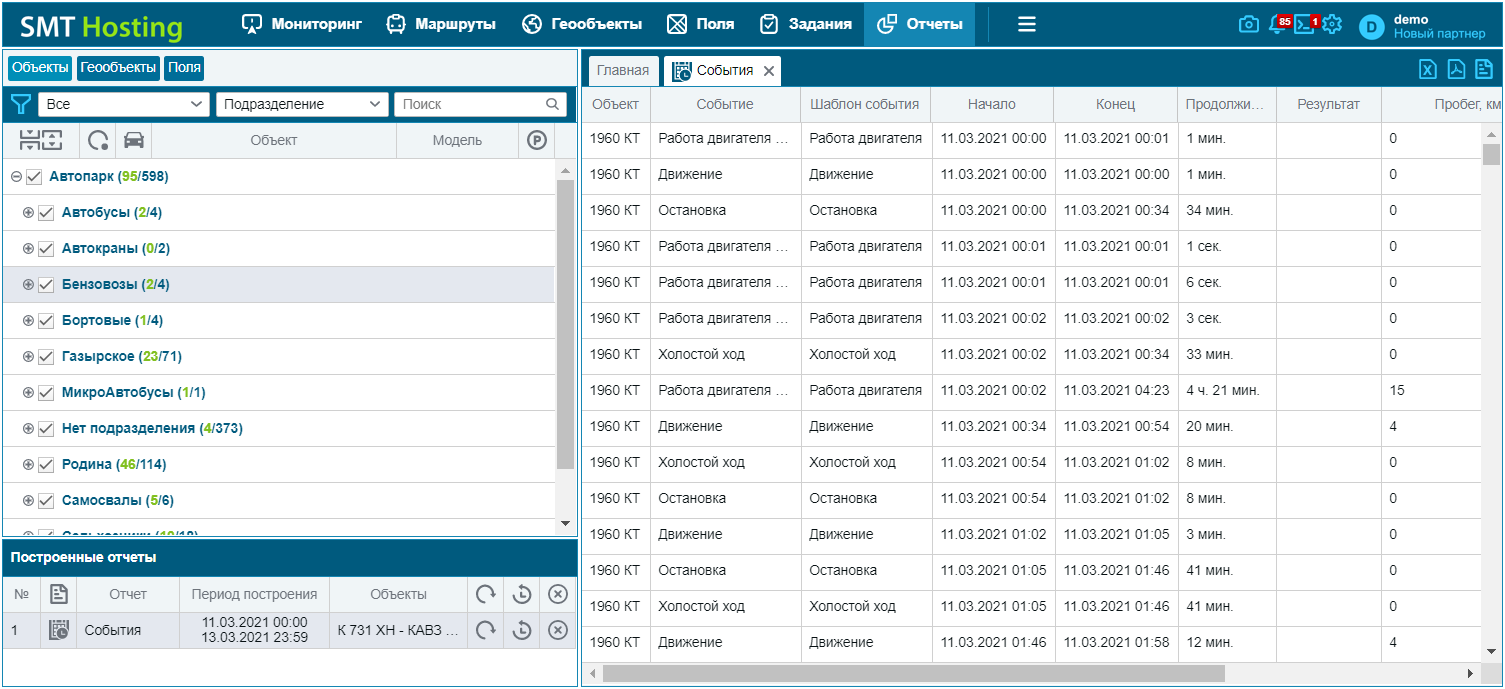
Task: Toggle the Бортовые group checkbox
Action: pyautogui.click(x=46, y=321)
